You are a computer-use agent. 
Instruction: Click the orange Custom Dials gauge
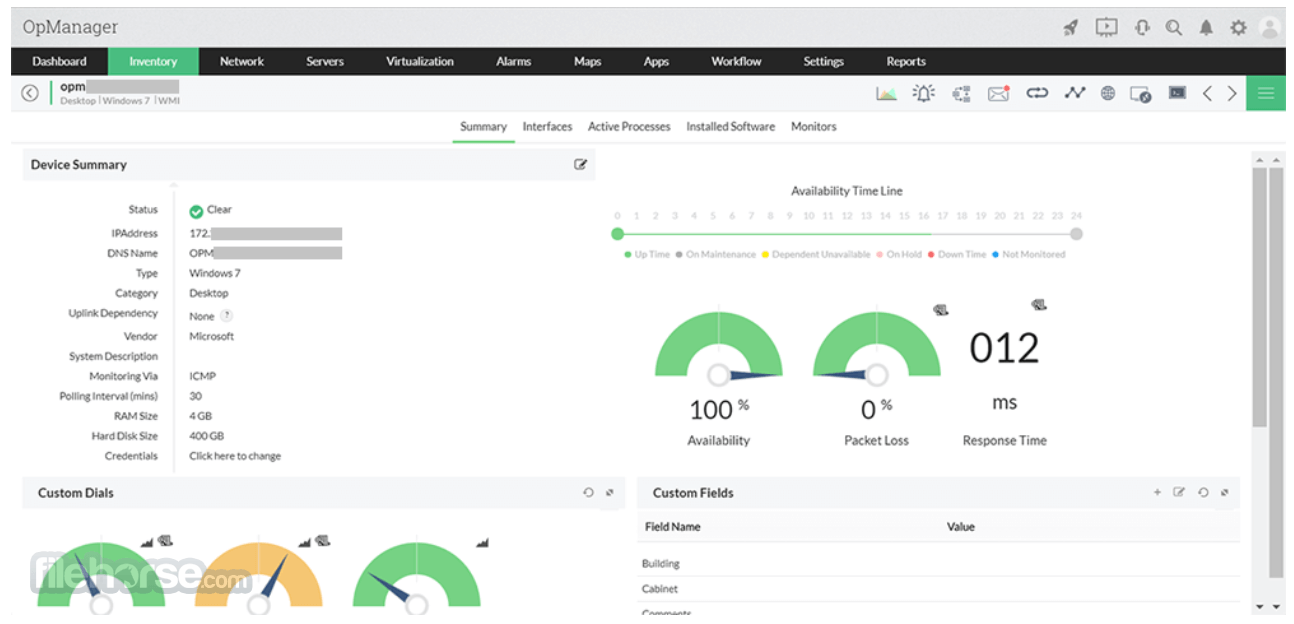pos(258,576)
